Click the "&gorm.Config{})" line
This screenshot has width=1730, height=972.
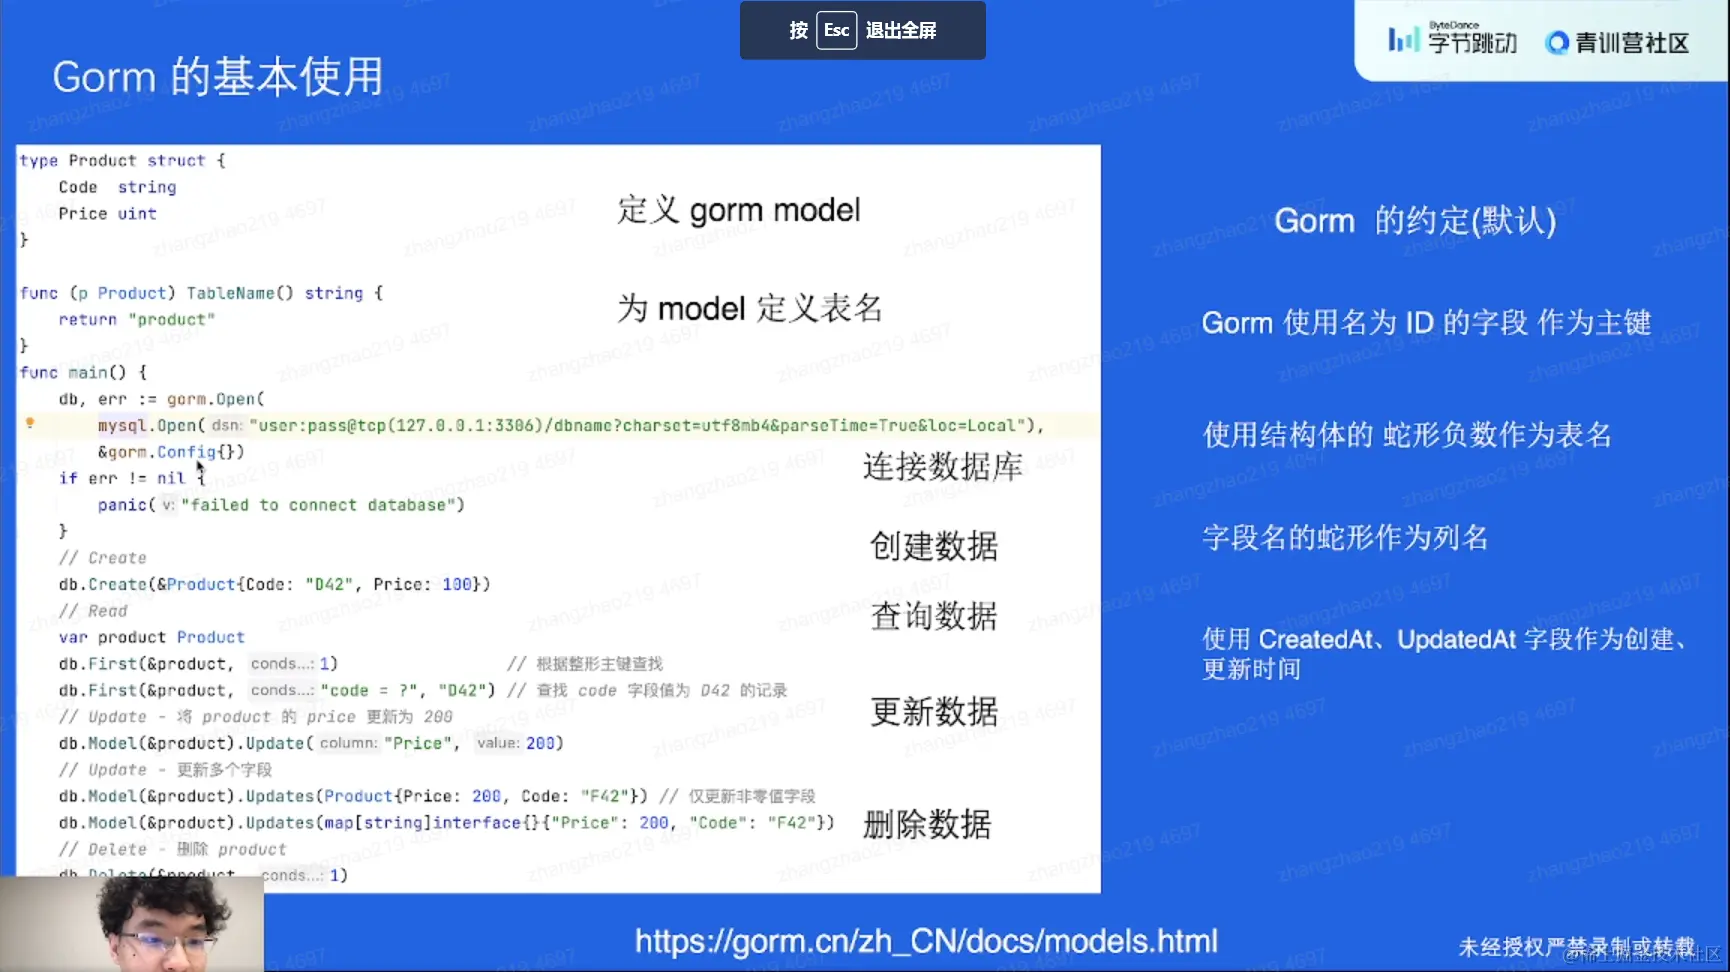171,452
